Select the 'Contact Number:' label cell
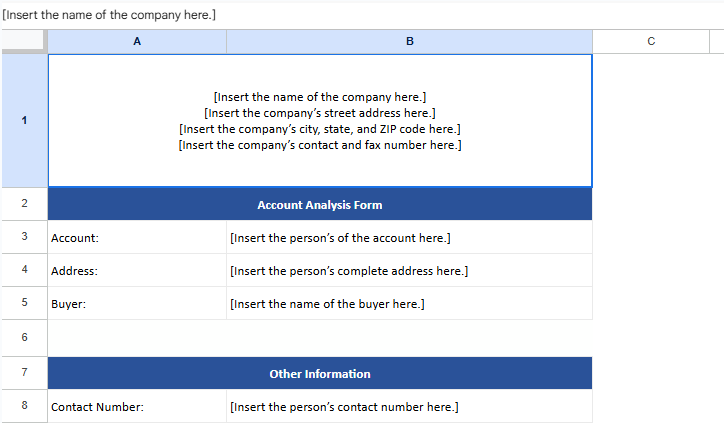Screen dimensions: 724x423 [137, 407]
